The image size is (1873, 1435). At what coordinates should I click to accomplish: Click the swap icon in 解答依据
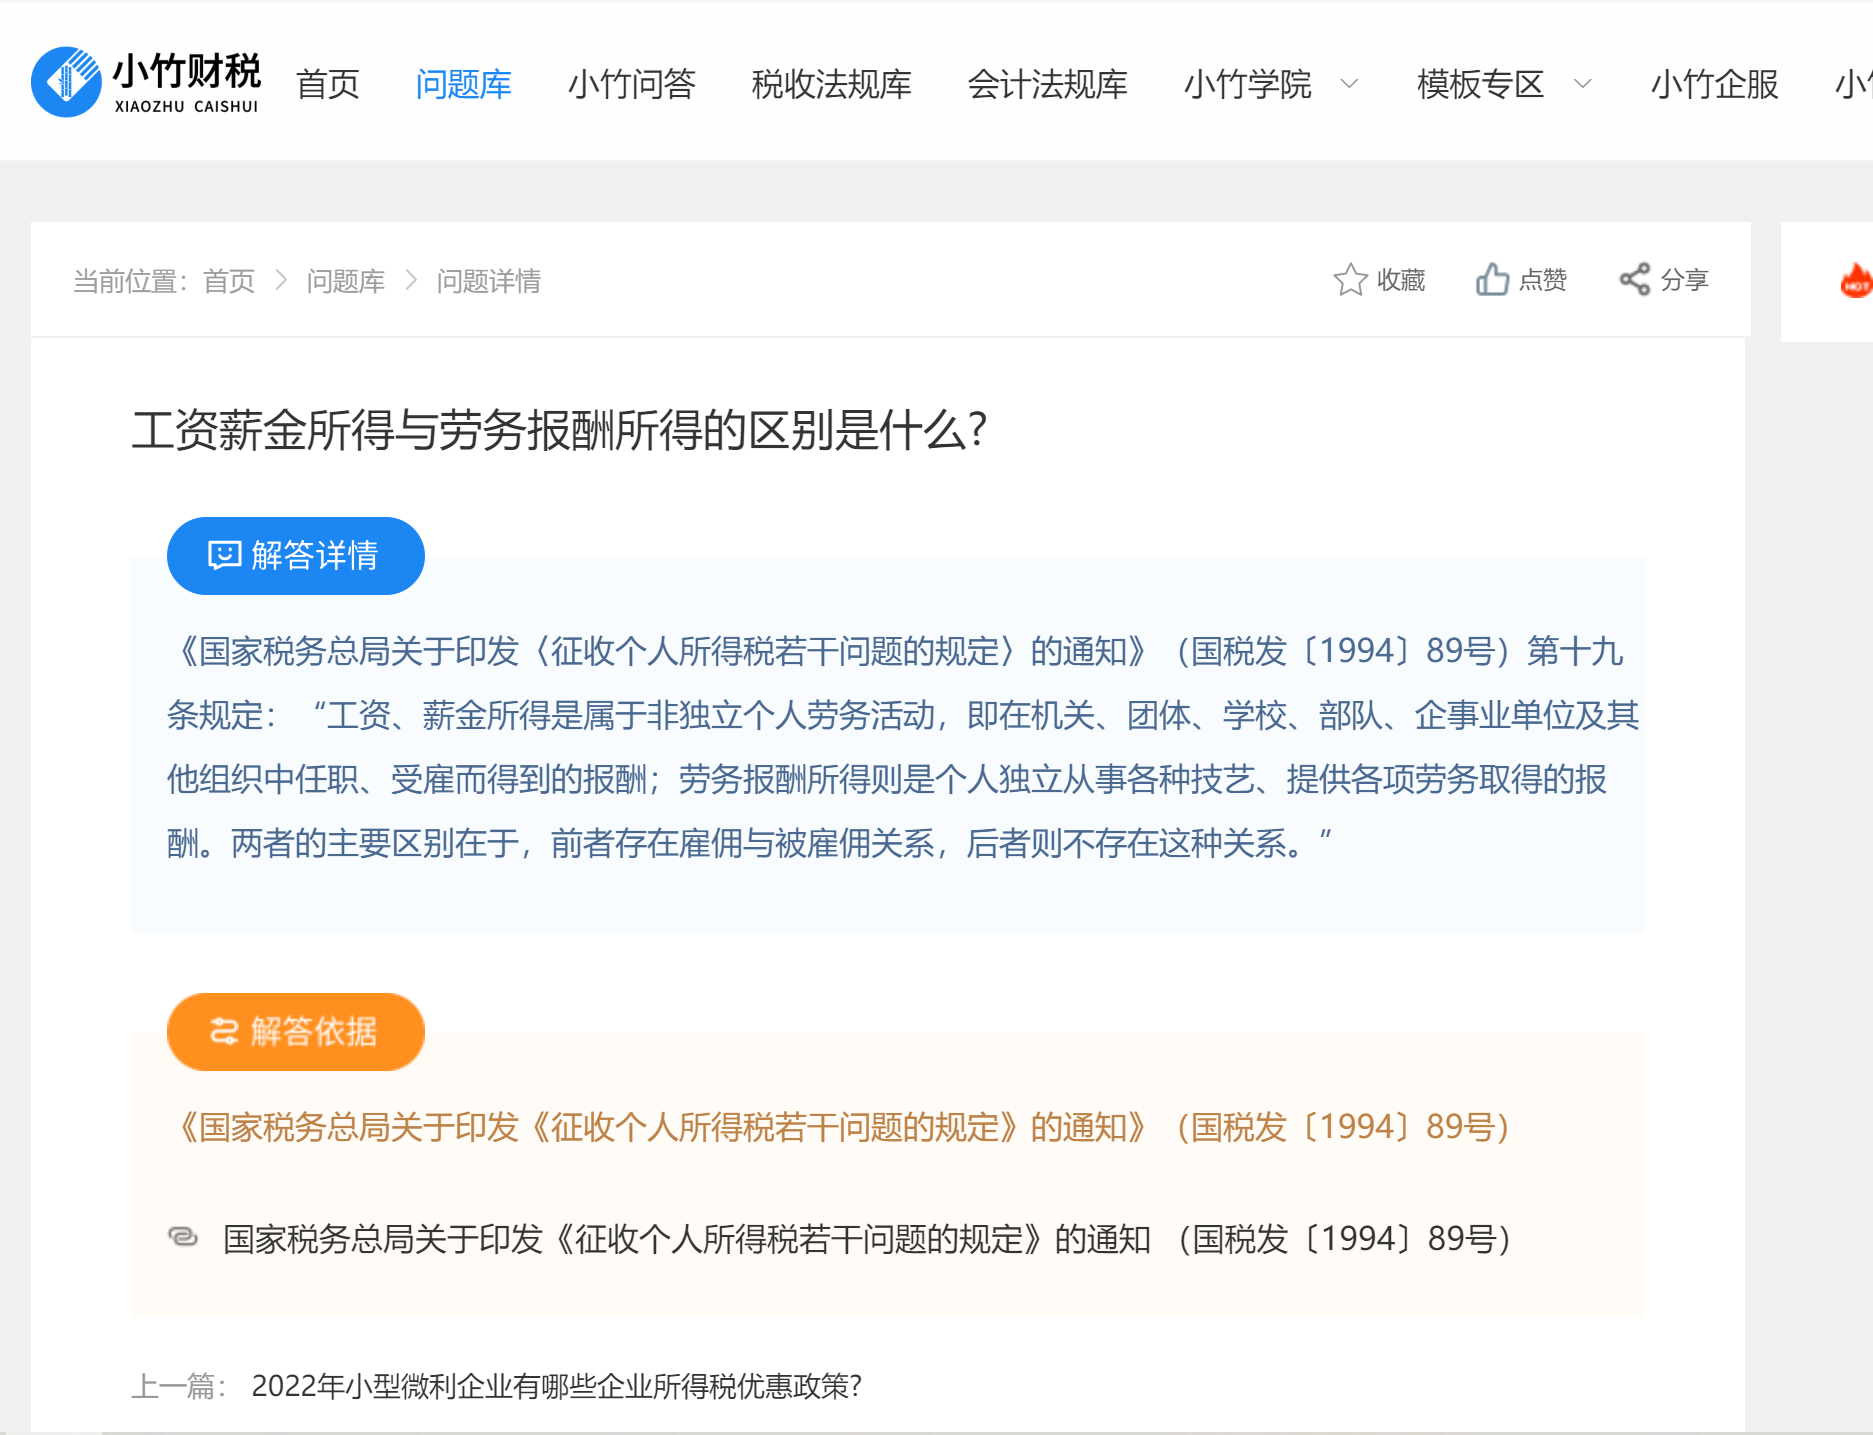[x=224, y=1031]
